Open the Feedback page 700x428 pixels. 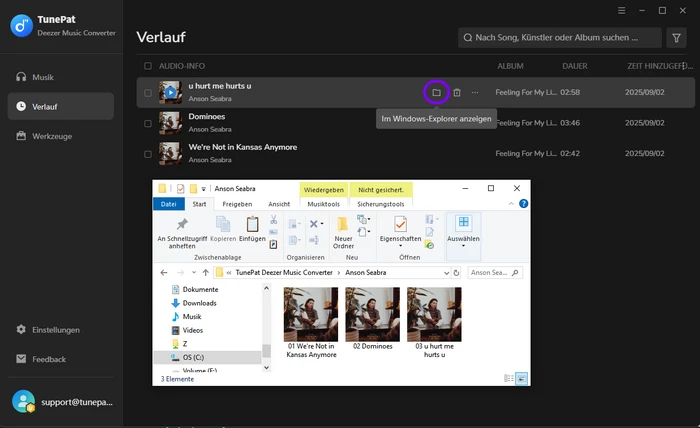(x=61, y=359)
